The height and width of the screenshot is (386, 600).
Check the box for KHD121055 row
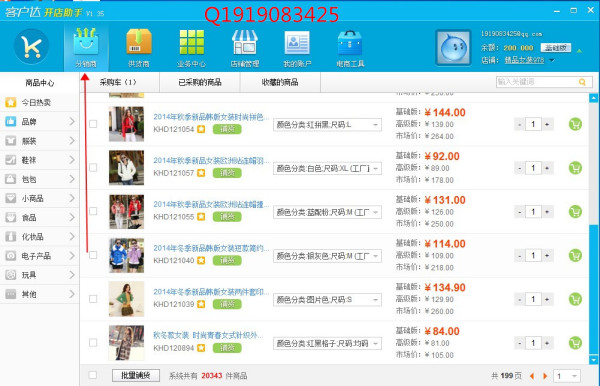tap(93, 211)
